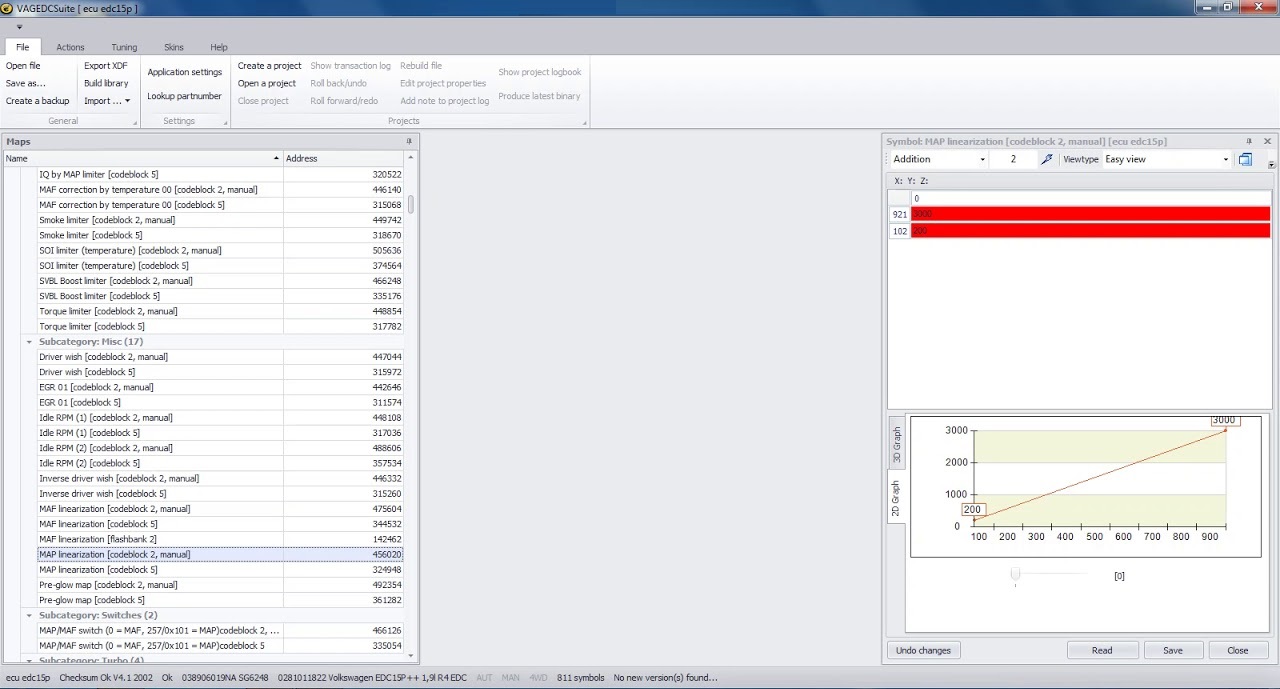
Task: Click Save as... in the ribbon
Action: click(x=26, y=83)
